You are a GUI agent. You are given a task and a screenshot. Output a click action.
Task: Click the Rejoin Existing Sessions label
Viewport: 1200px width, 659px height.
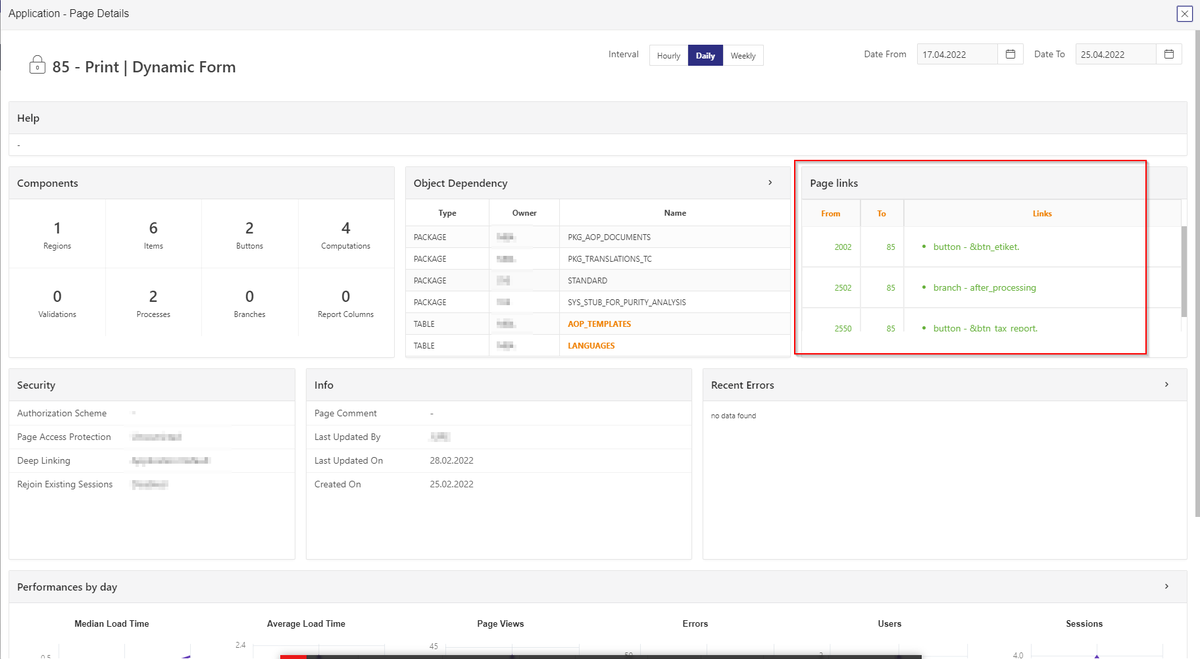(65, 484)
